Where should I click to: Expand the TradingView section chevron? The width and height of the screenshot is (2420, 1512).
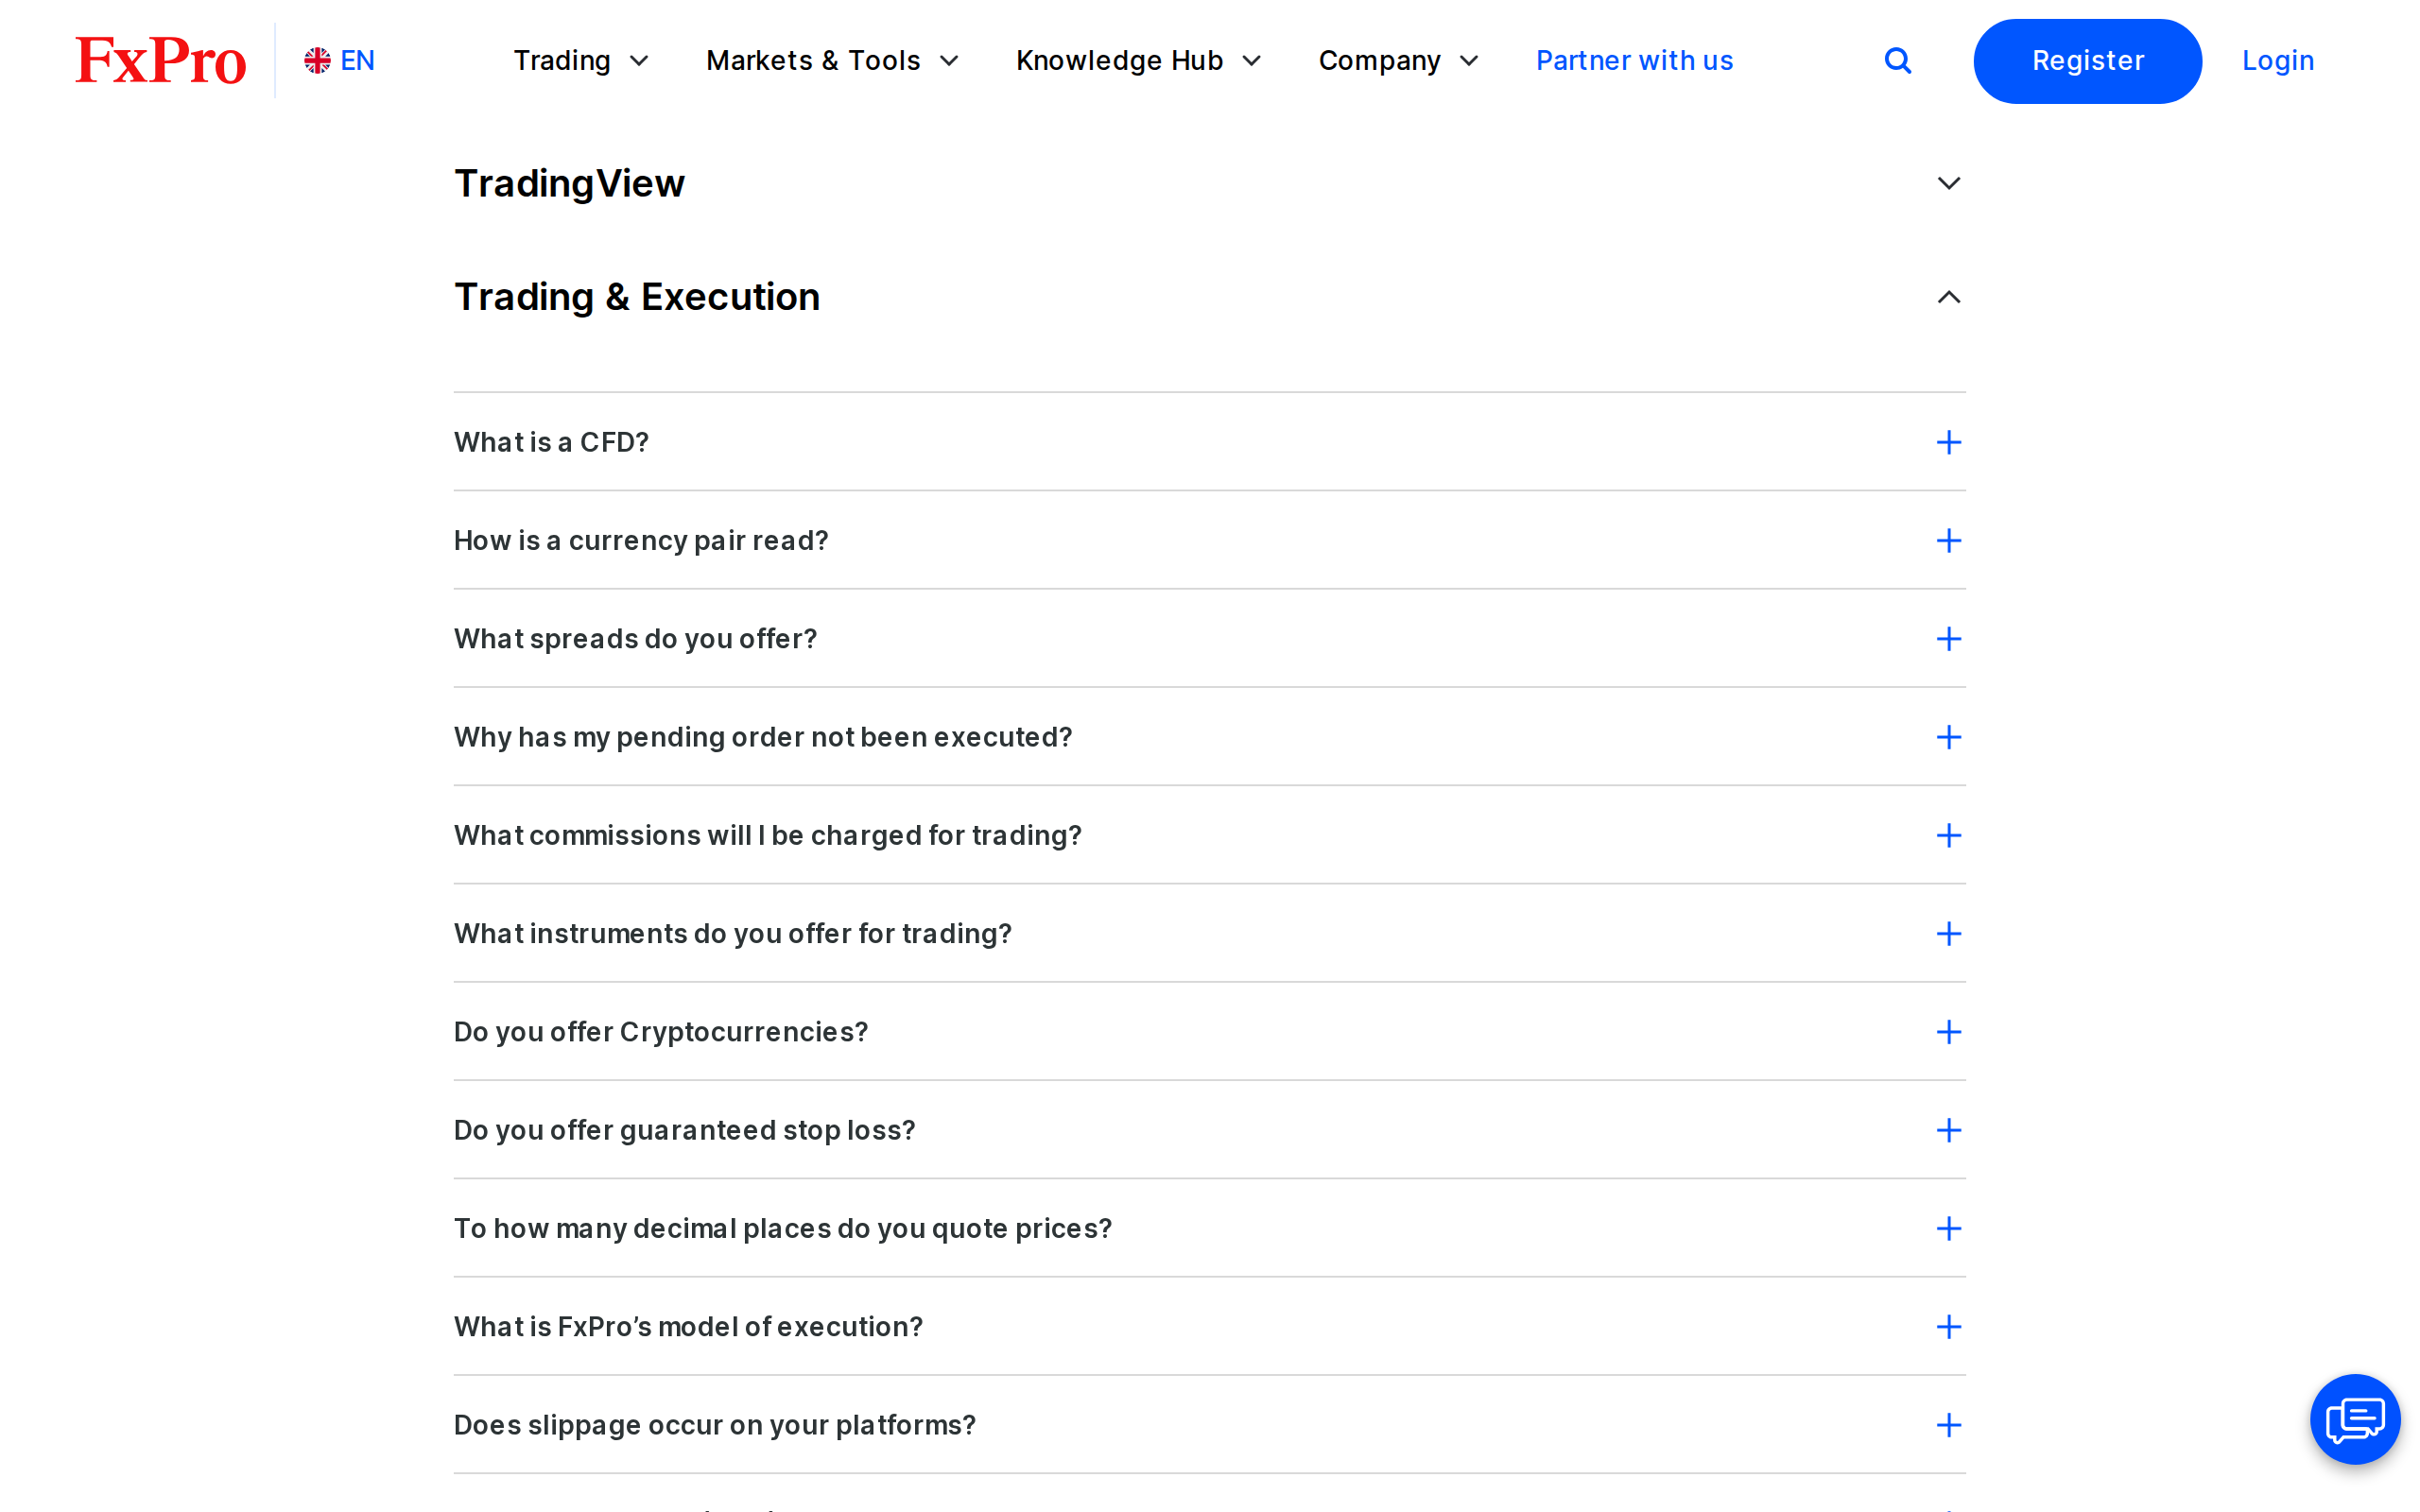tap(1948, 184)
